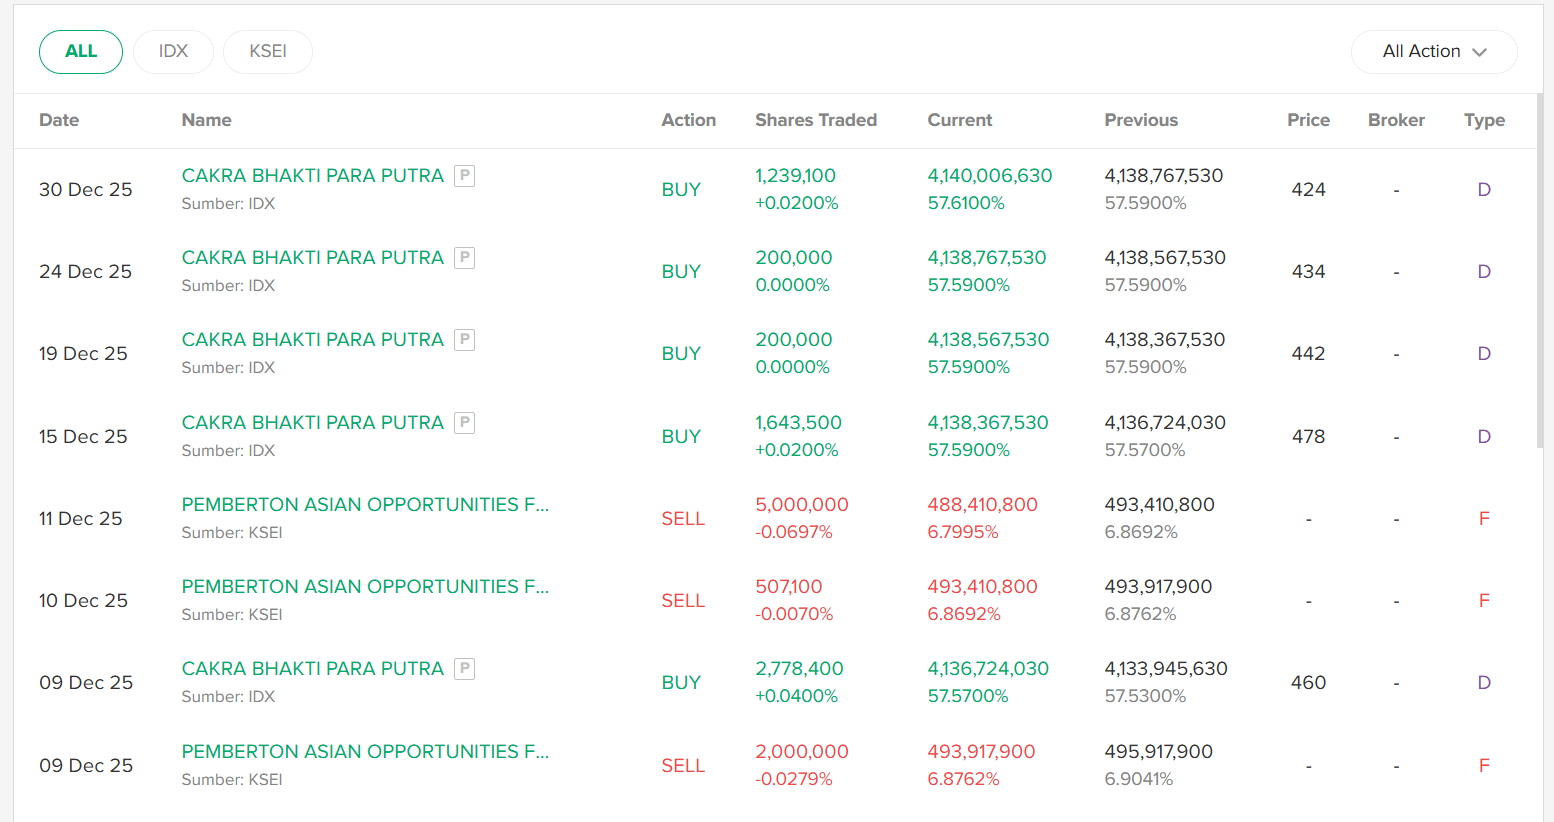Open Cakra Bhakti Para Putra from 15 Dec 25

coord(313,423)
